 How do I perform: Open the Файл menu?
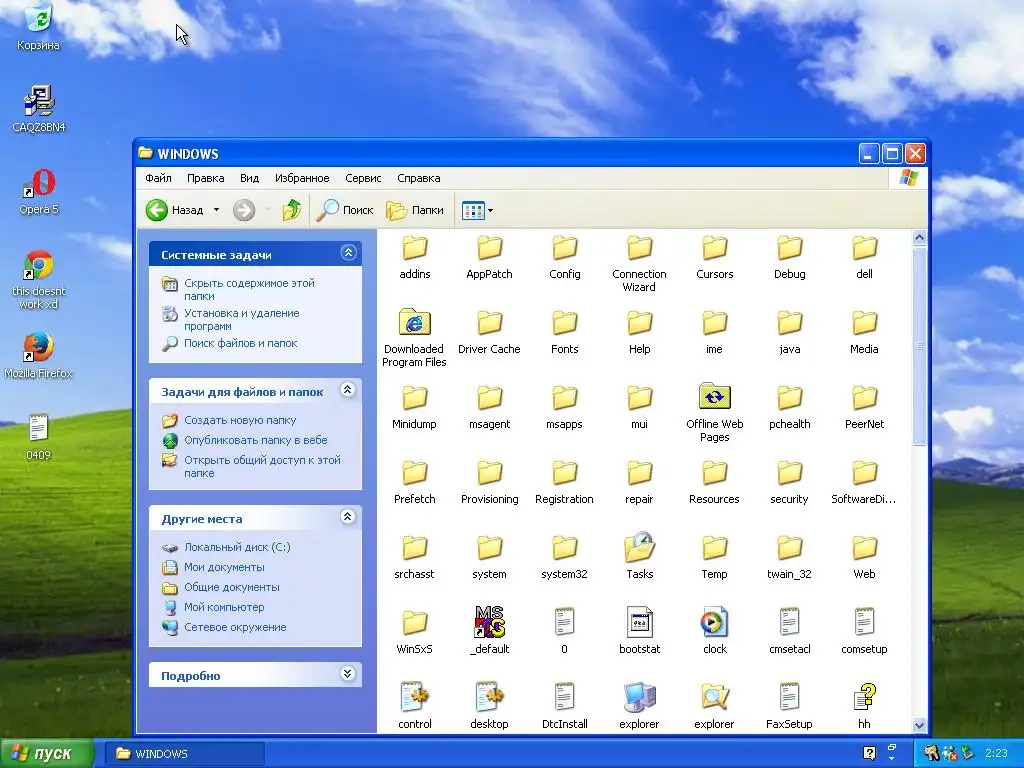point(158,178)
